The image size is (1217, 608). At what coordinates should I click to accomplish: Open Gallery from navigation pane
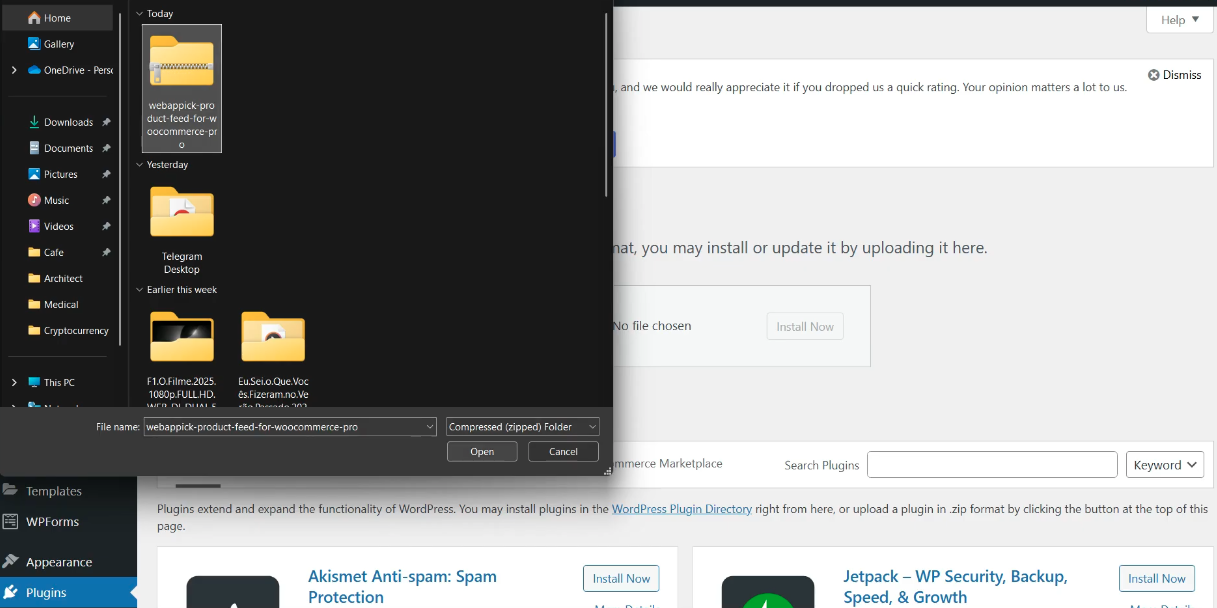pyautogui.click(x=34, y=44)
